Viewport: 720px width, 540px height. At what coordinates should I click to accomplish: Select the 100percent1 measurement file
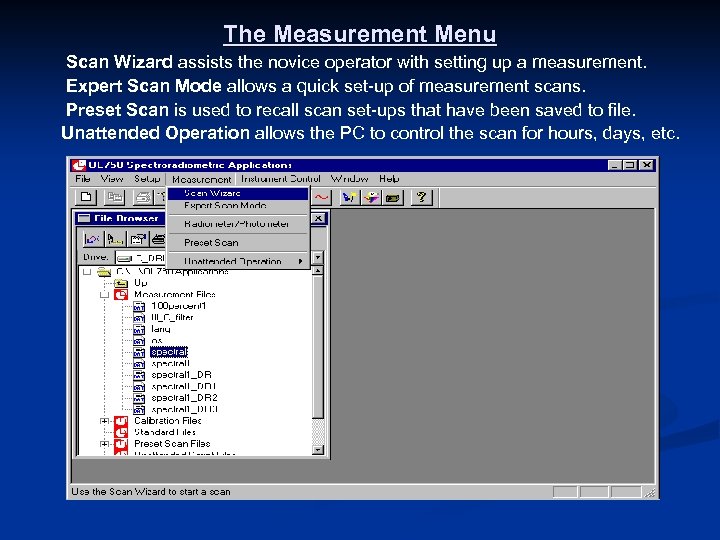coord(179,306)
